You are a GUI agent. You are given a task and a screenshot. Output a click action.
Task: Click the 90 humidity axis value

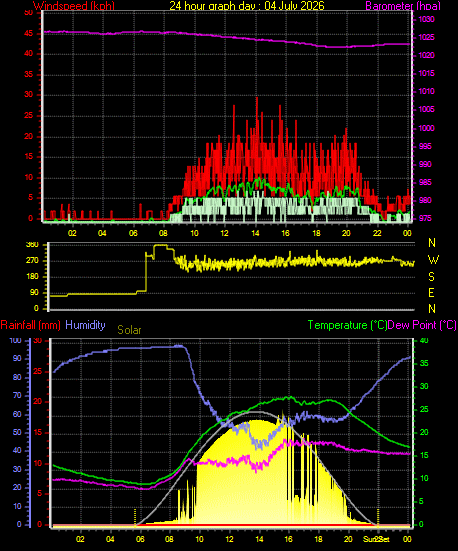coord(17,358)
